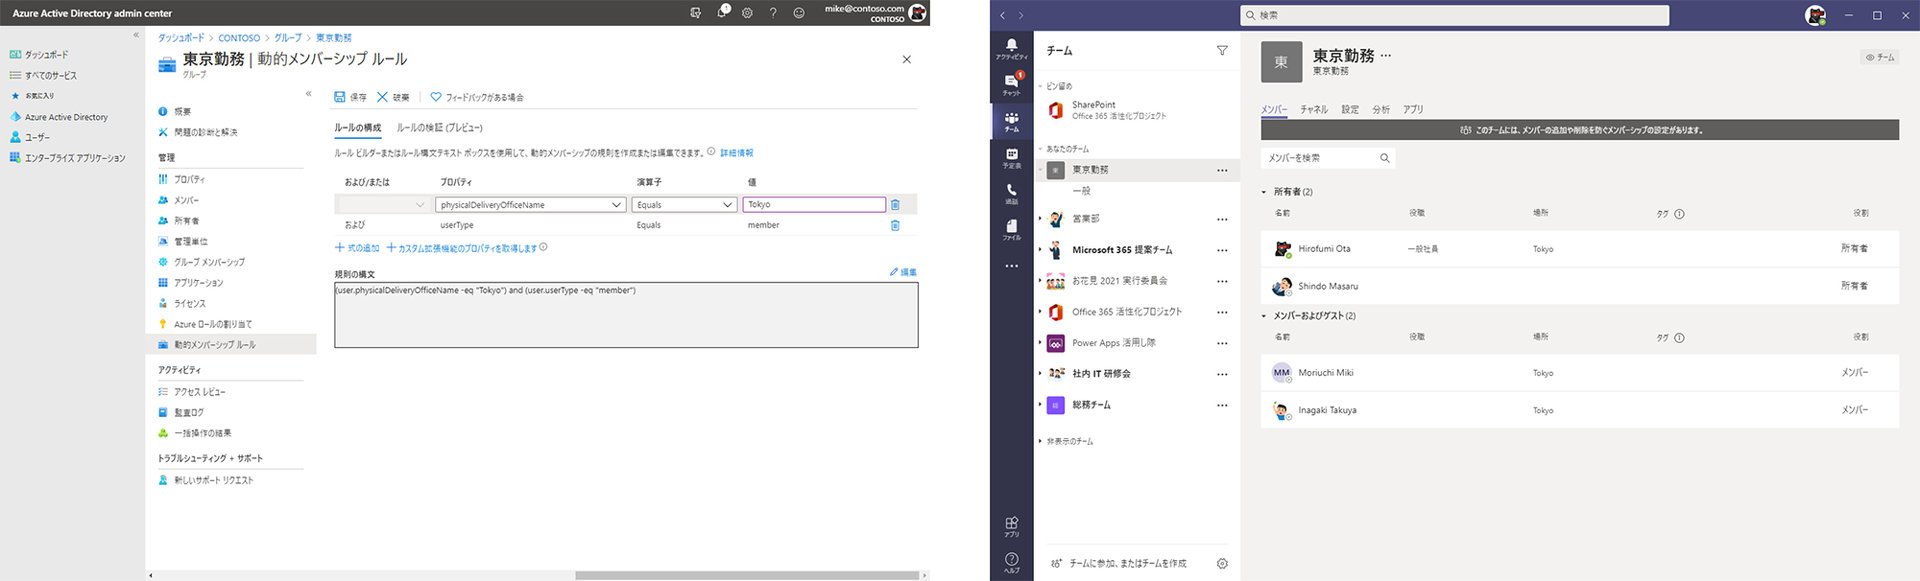Viewport: 1920px width, 581px height.
Task: Open more options for 総務チーム
Action: [1222, 405]
